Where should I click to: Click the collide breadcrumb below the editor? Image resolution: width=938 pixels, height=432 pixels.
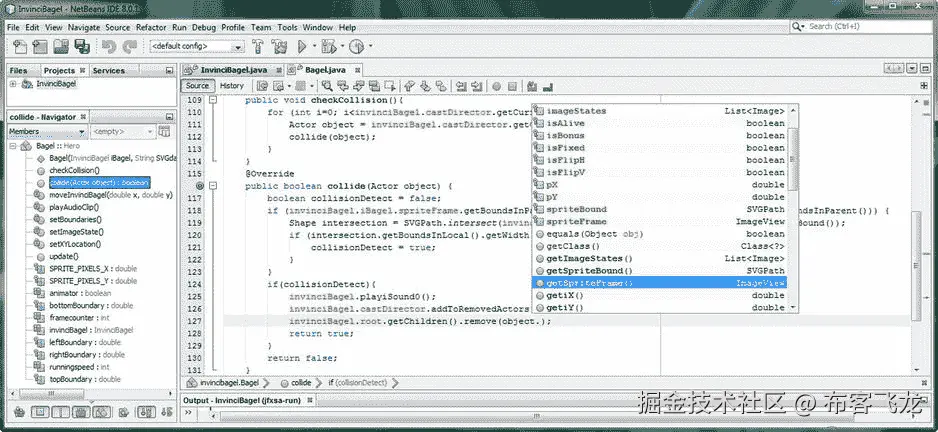point(296,382)
